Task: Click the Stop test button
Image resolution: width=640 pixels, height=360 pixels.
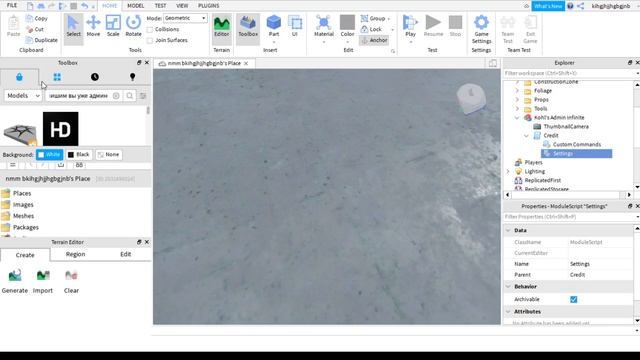Action: [x=455, y=26]
